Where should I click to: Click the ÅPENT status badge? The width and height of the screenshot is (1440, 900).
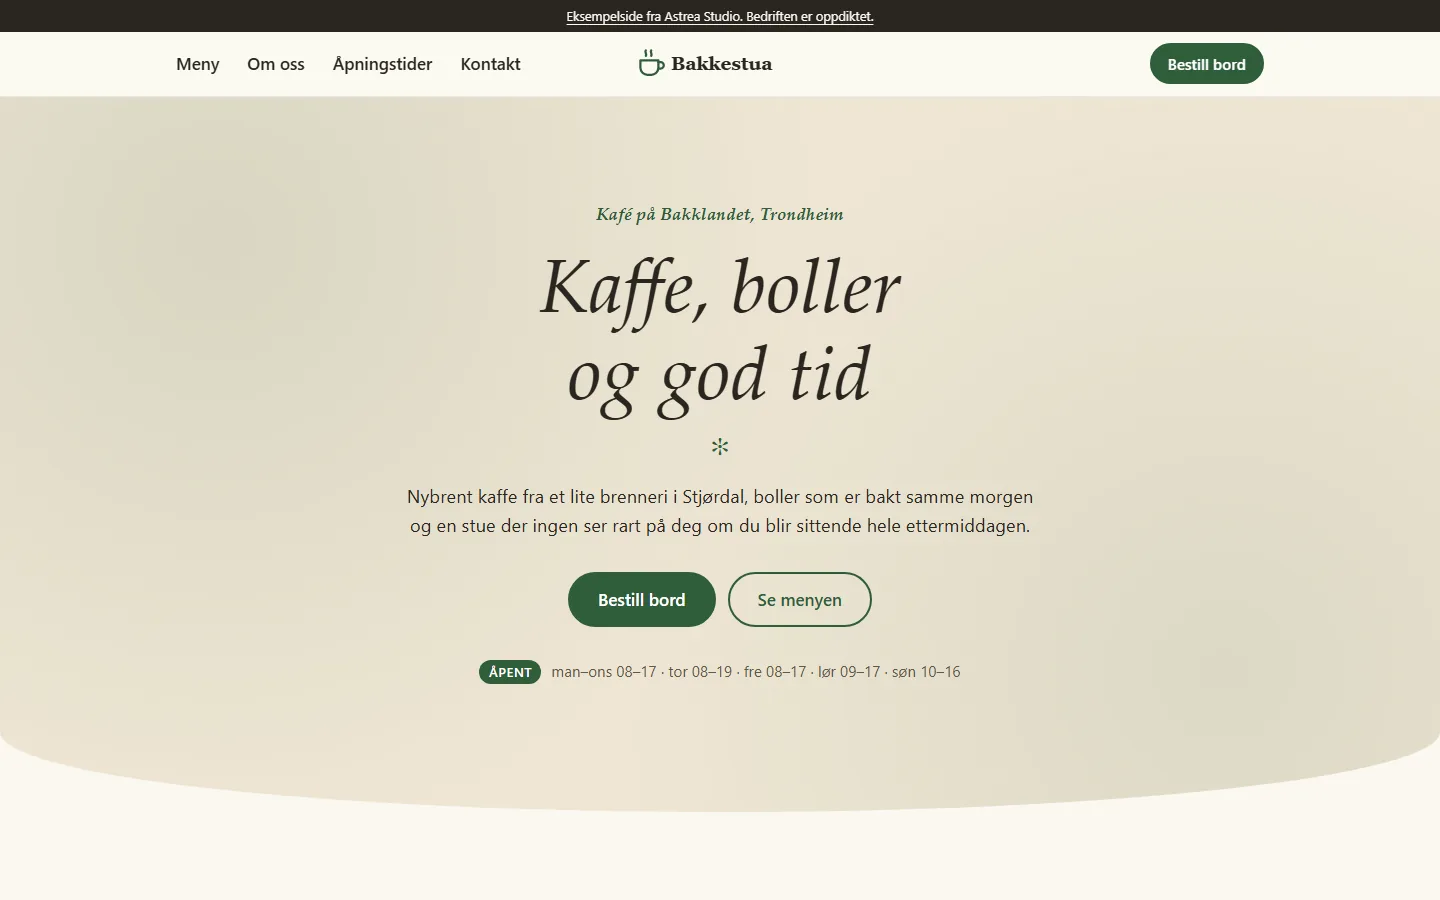point(510,672)
